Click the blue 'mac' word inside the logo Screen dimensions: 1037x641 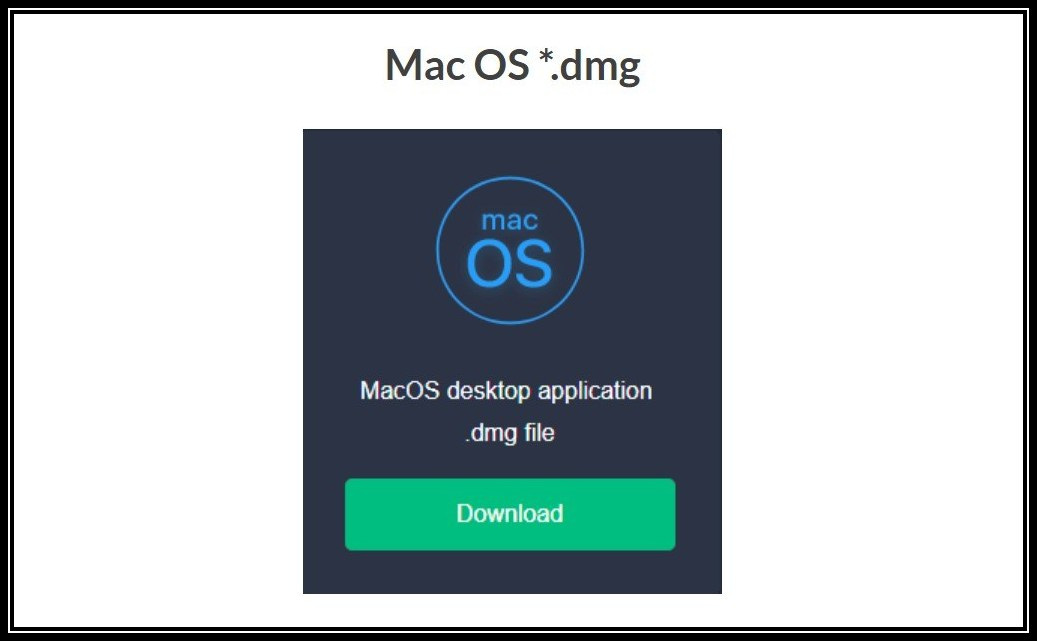[509, 220]
